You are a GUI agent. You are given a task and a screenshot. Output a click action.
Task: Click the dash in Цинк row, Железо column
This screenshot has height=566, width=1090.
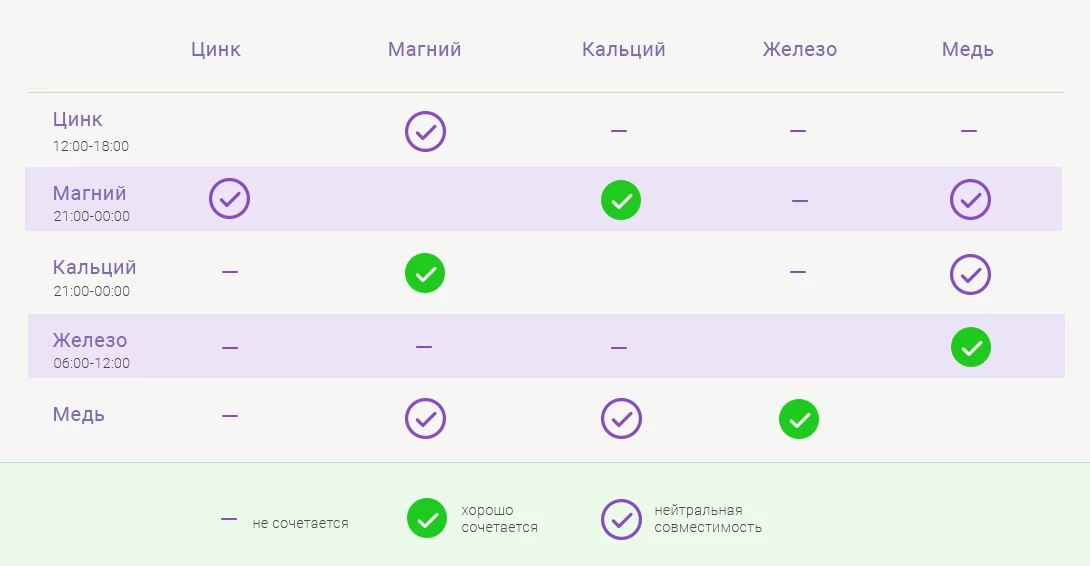pos(798,131)
